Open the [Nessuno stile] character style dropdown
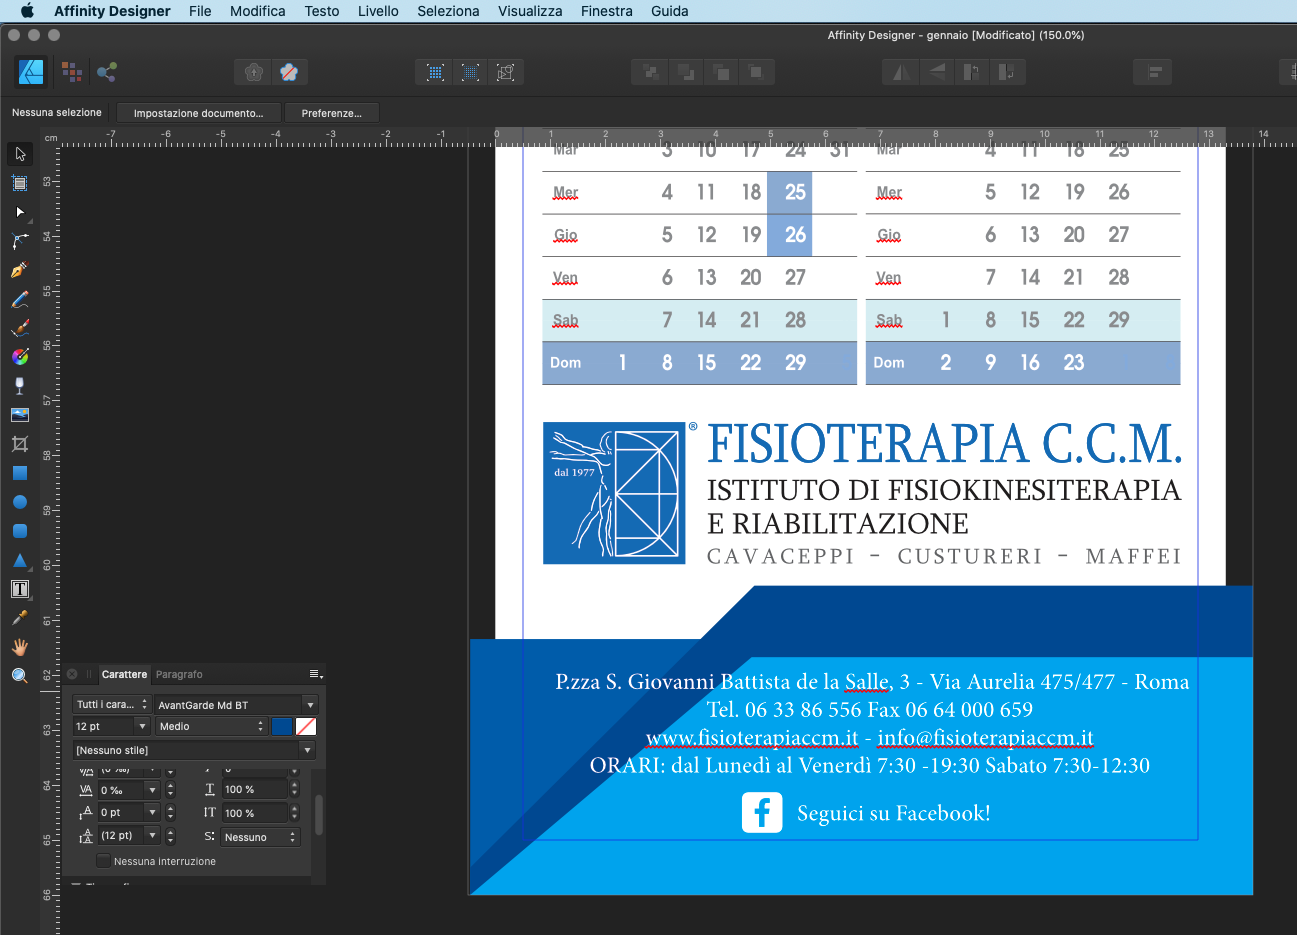Screen dimensions: 1297x935 (307, 750)
